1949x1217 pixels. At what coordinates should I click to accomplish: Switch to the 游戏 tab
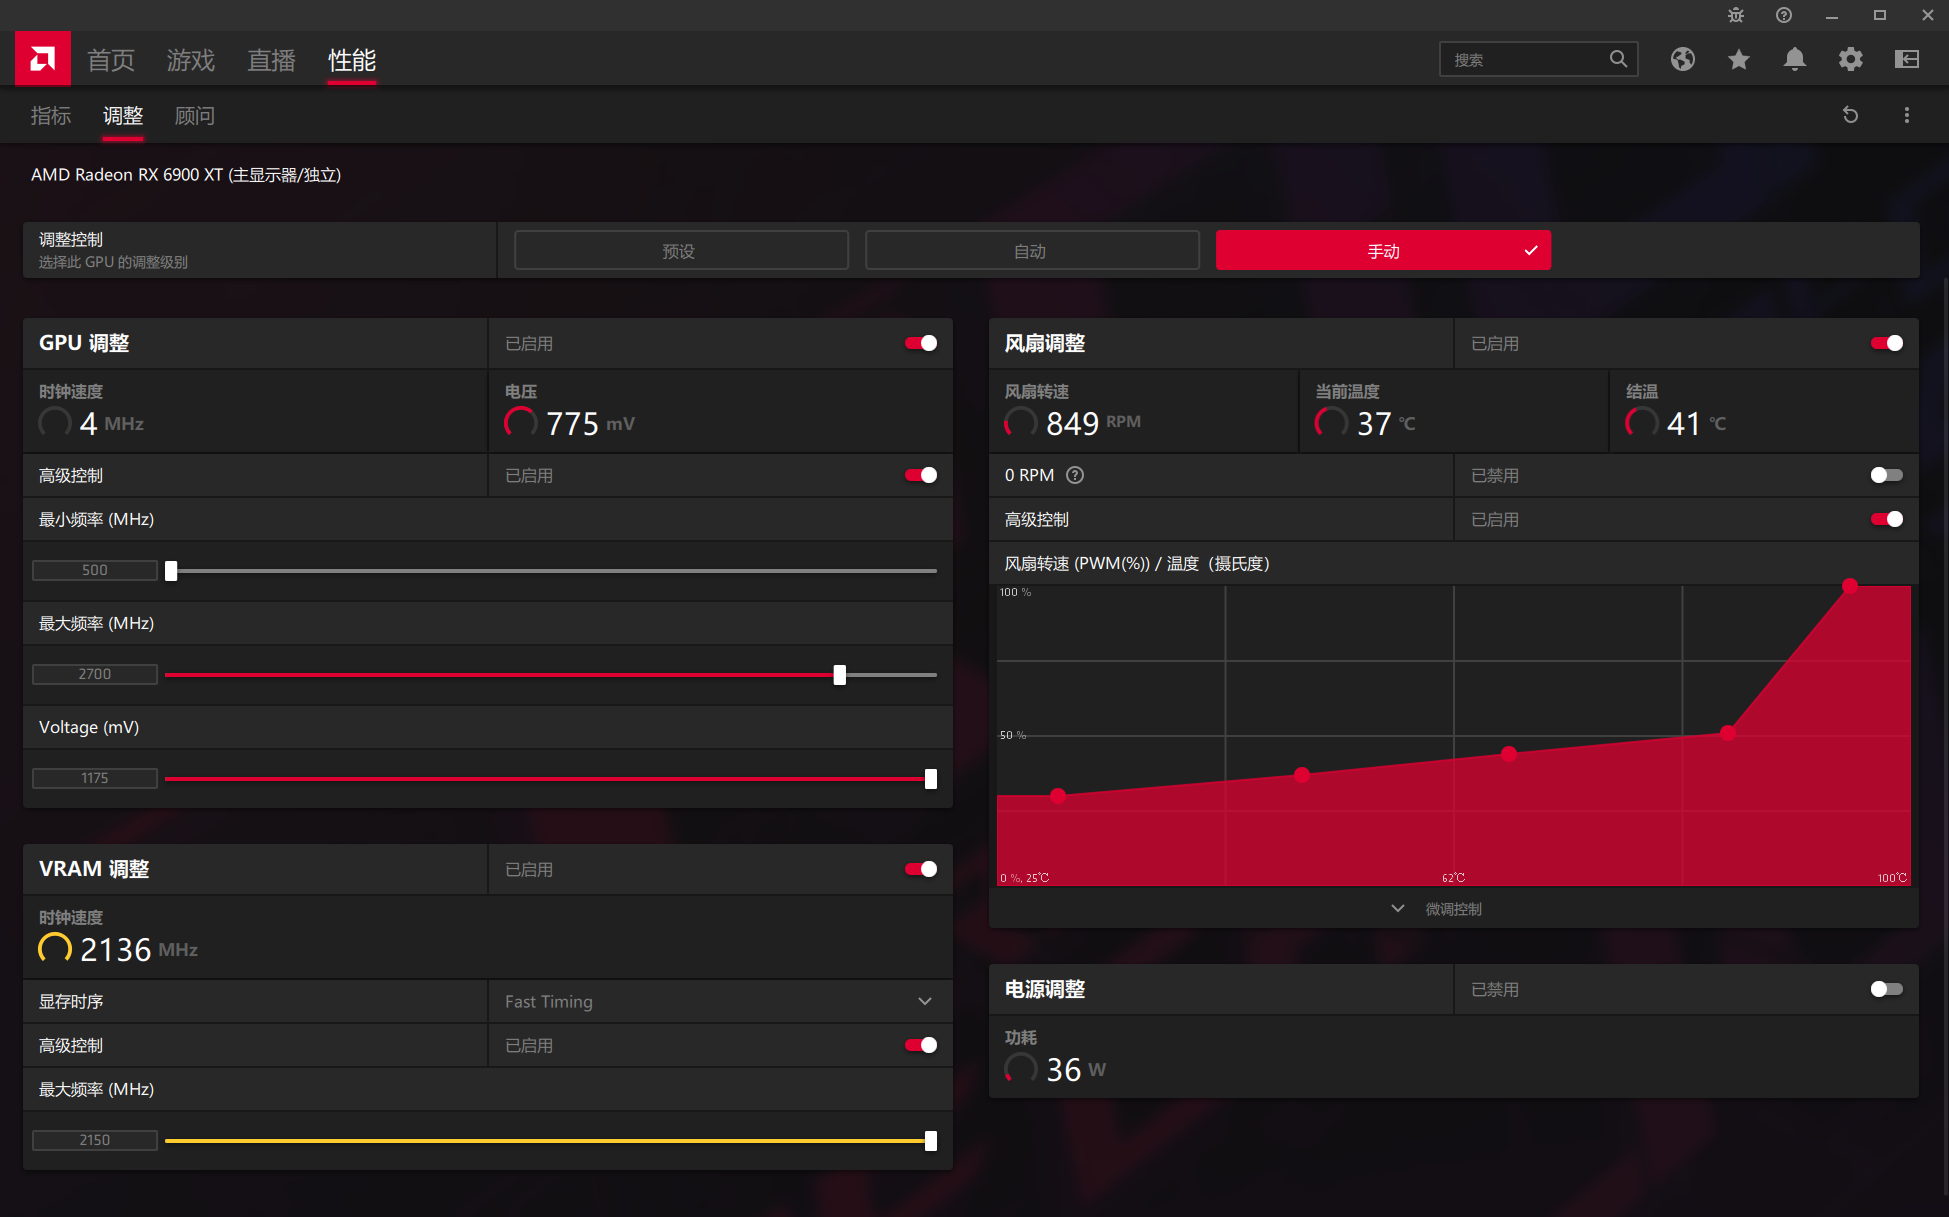pyautogui.click(x=190, y=60)
